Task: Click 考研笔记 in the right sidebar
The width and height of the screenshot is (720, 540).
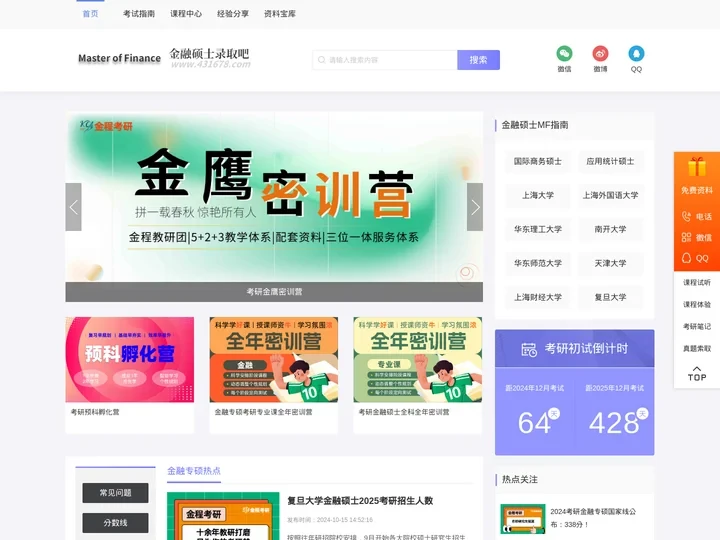Action: [x=697, y=326]
